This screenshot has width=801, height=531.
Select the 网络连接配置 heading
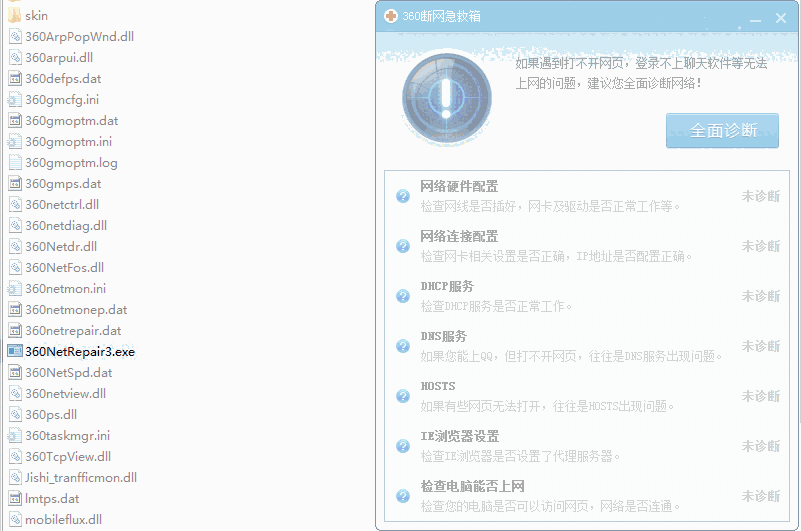pos(459,236)
